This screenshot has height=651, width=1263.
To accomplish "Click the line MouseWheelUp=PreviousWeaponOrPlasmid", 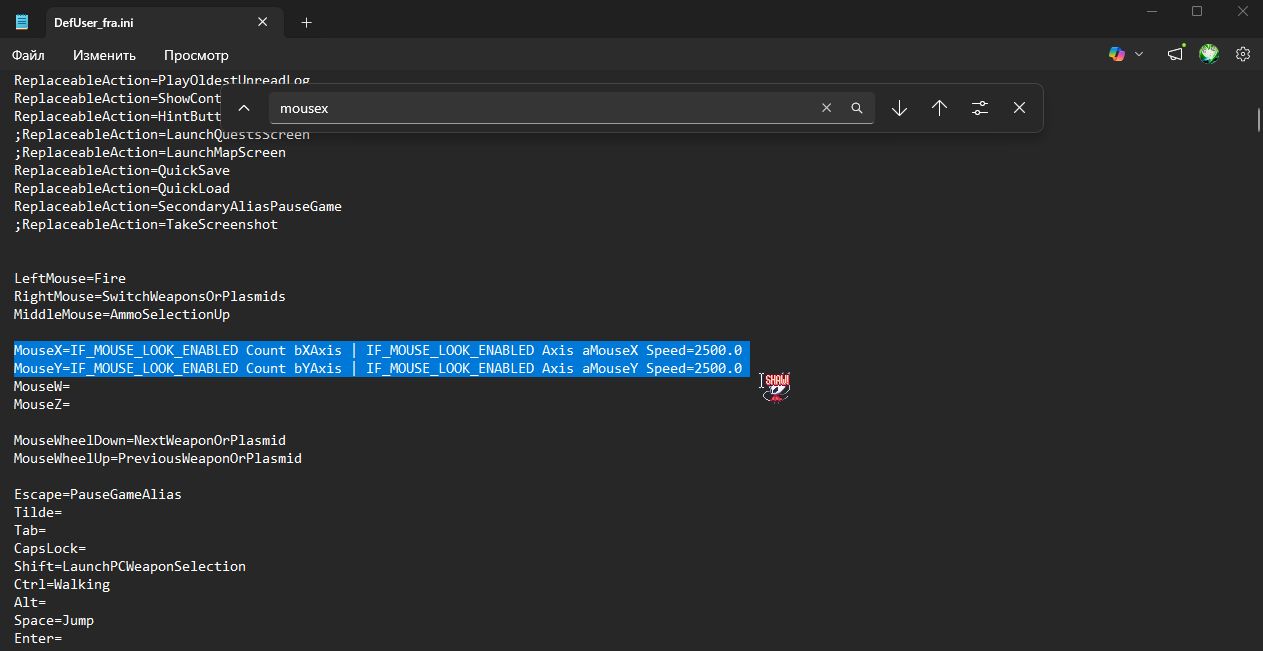I will pos(158,458).
